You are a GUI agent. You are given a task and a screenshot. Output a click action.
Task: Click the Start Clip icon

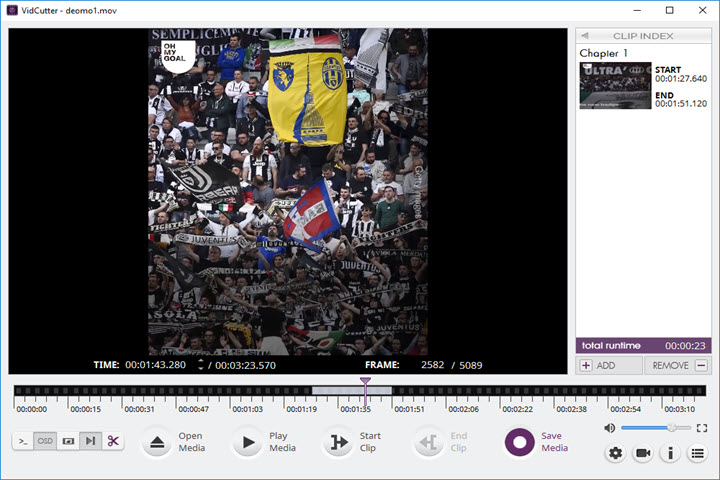(x=338, y=442)
